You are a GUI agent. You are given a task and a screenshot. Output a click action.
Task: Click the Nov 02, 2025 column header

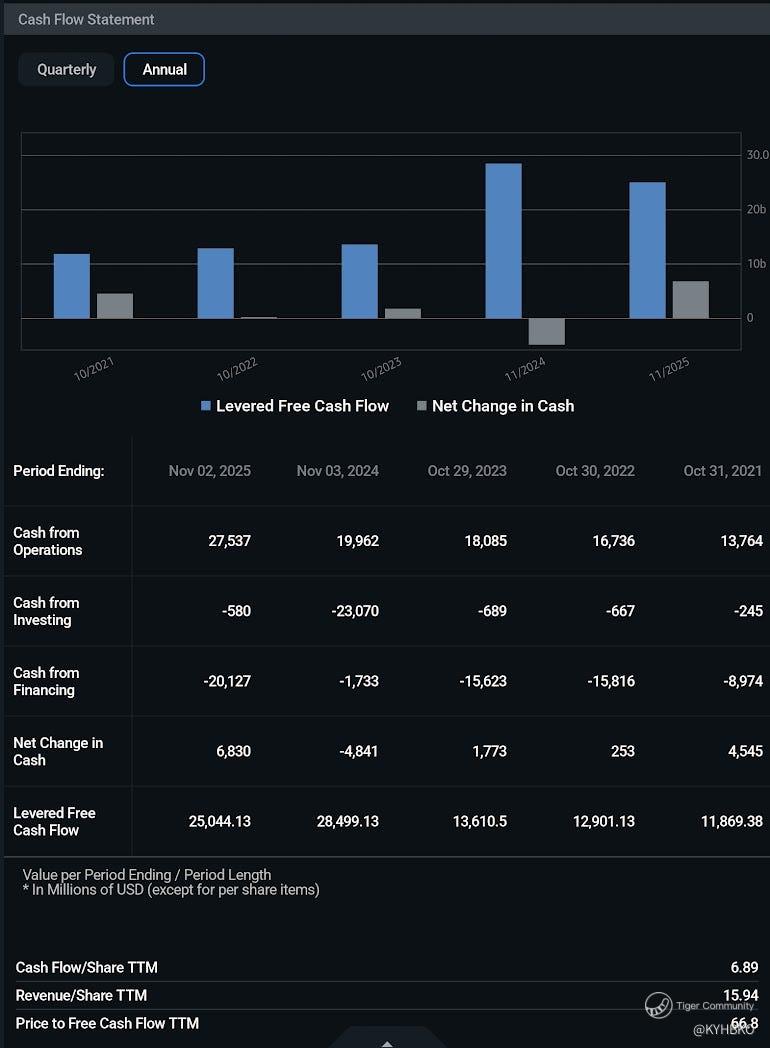(x=210, y=471)
